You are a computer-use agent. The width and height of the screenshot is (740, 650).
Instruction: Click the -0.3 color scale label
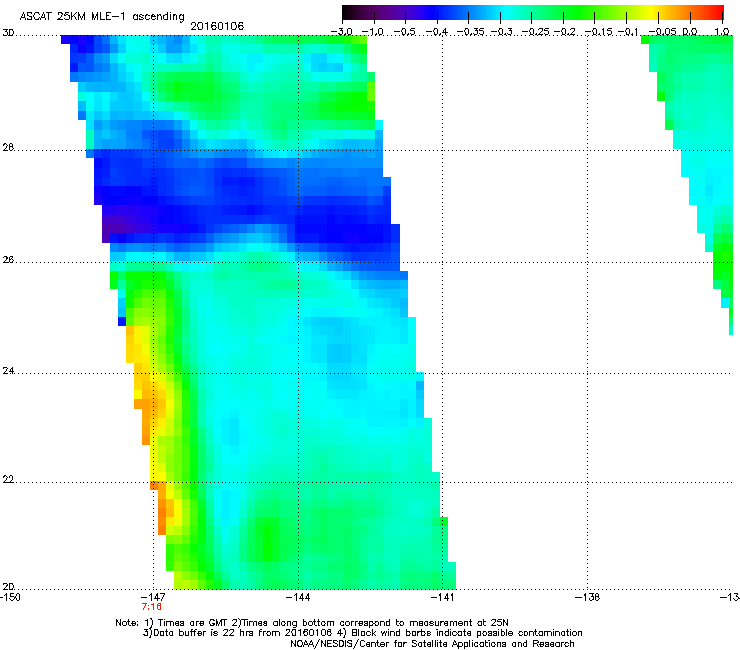(x=501, y=32)
